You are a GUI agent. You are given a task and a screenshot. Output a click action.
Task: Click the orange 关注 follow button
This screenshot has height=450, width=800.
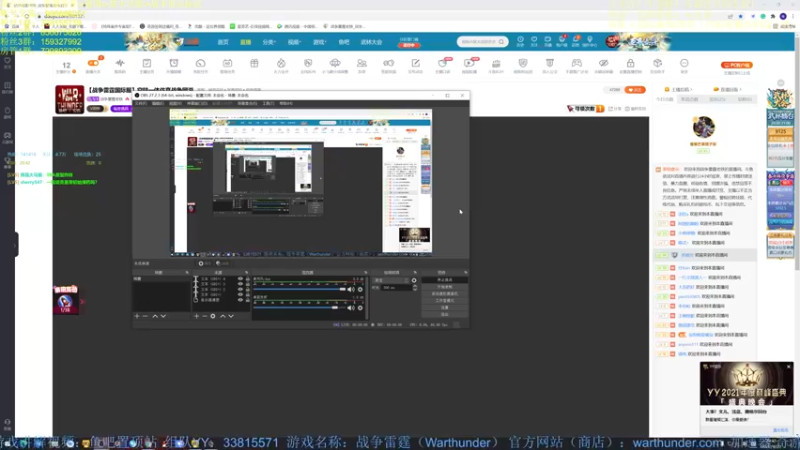point(635,90)
